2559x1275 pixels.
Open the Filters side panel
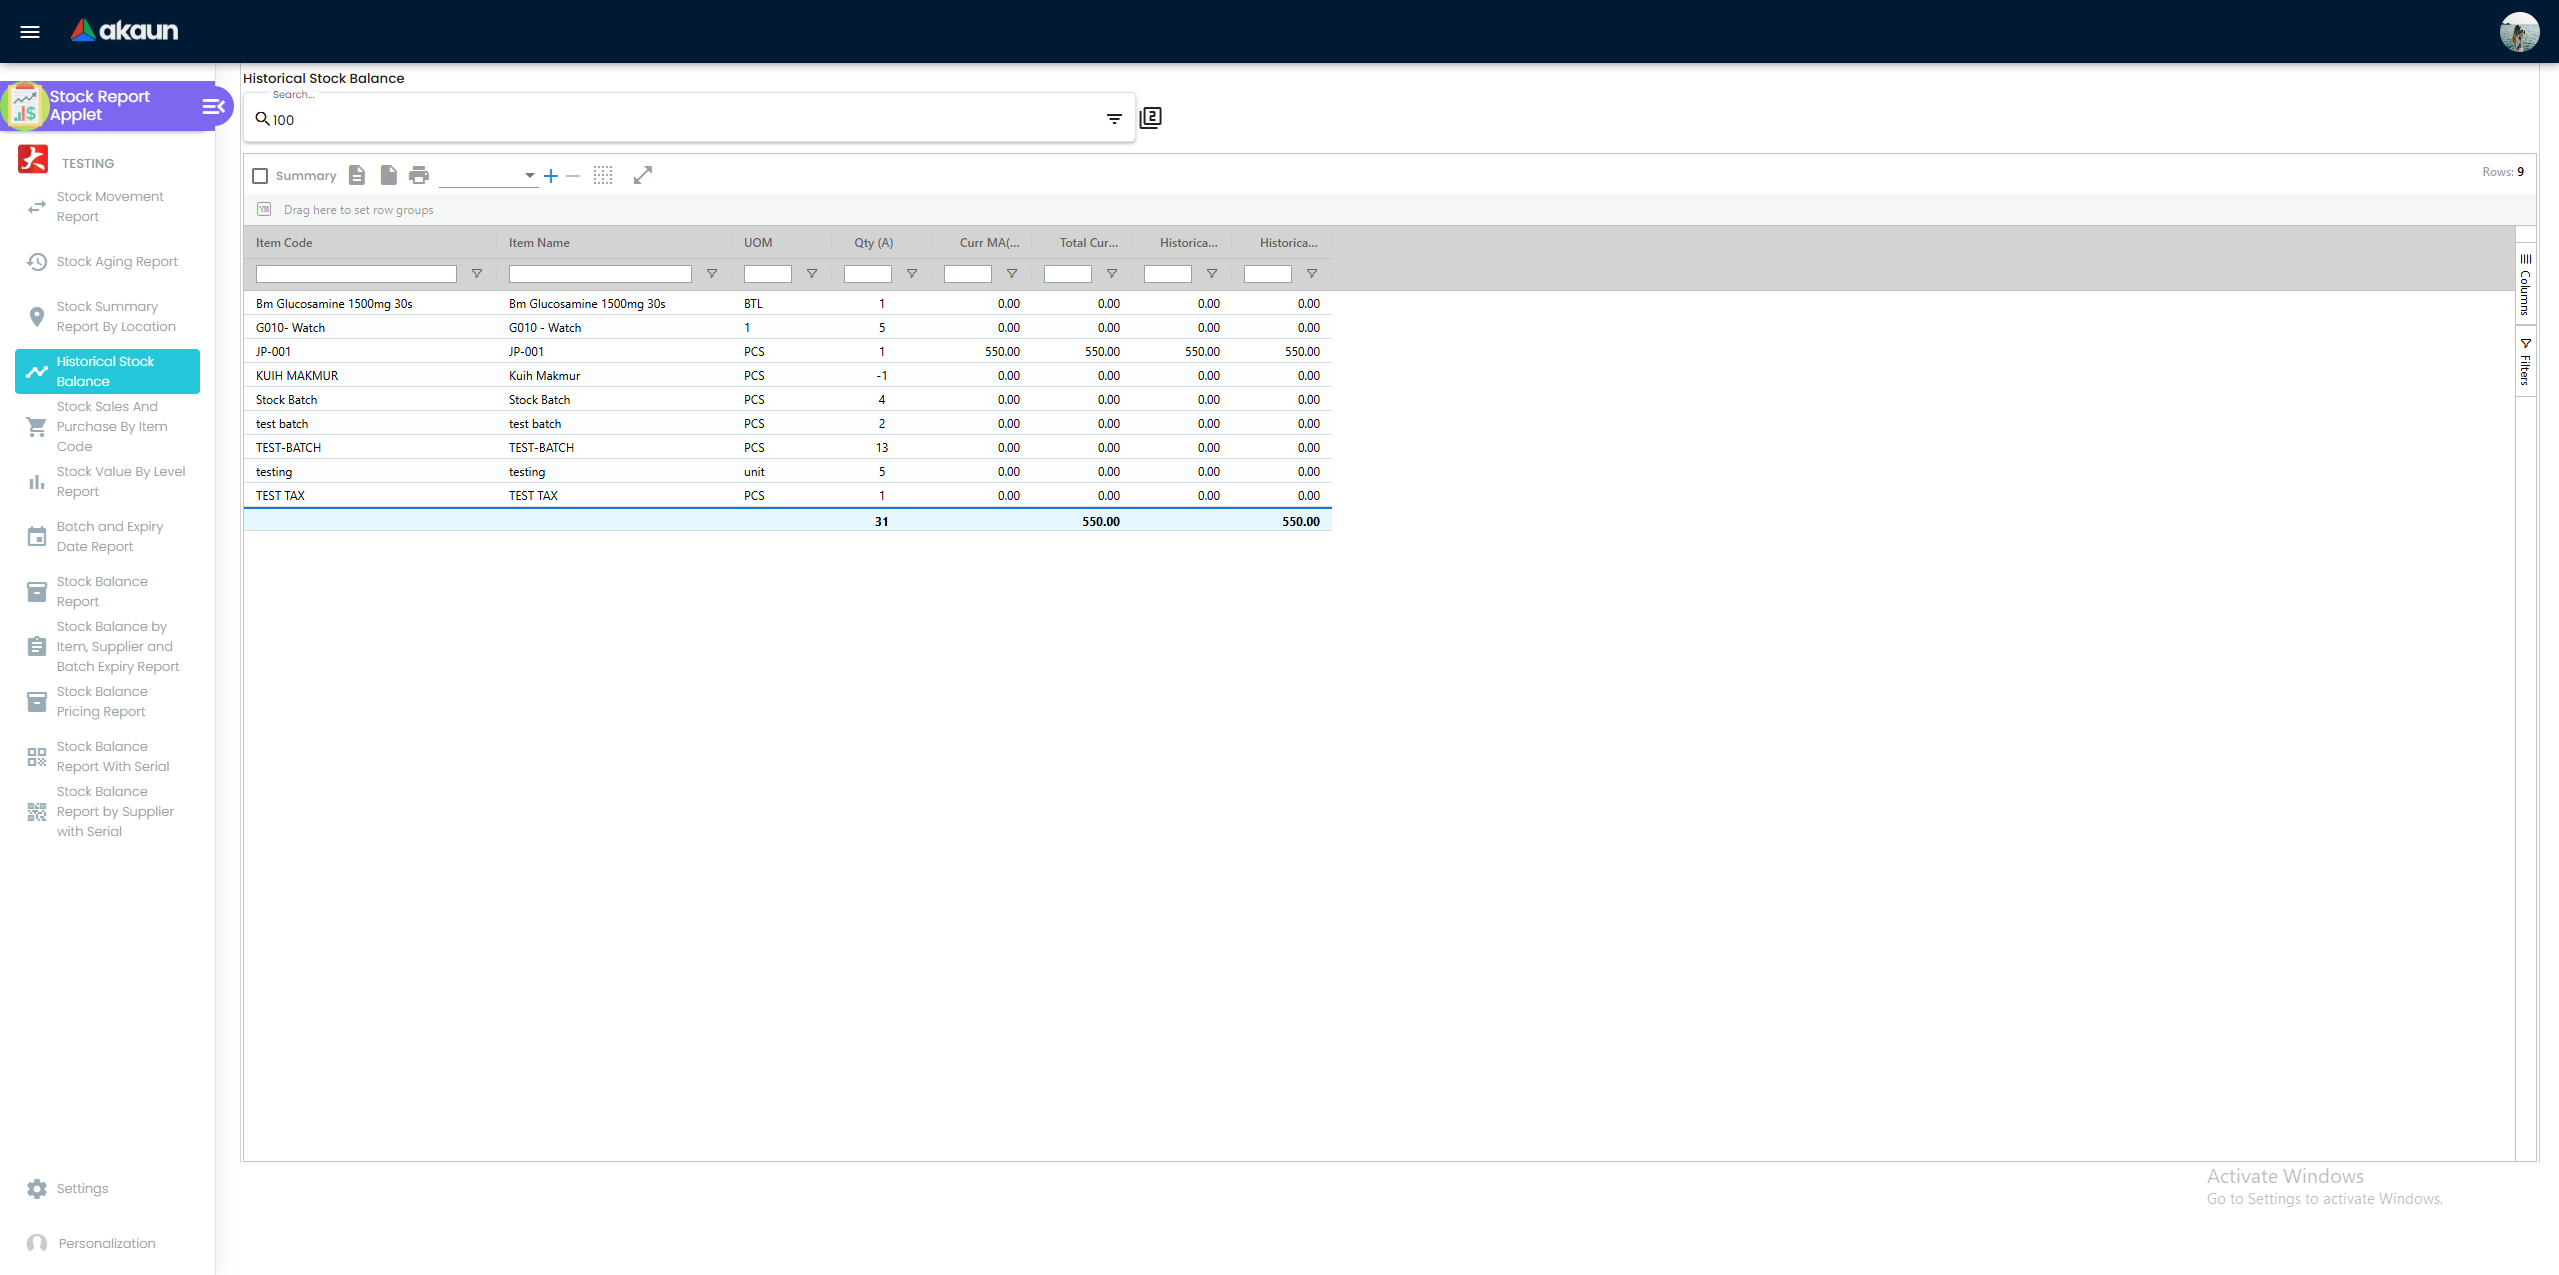coord(2525,362)
